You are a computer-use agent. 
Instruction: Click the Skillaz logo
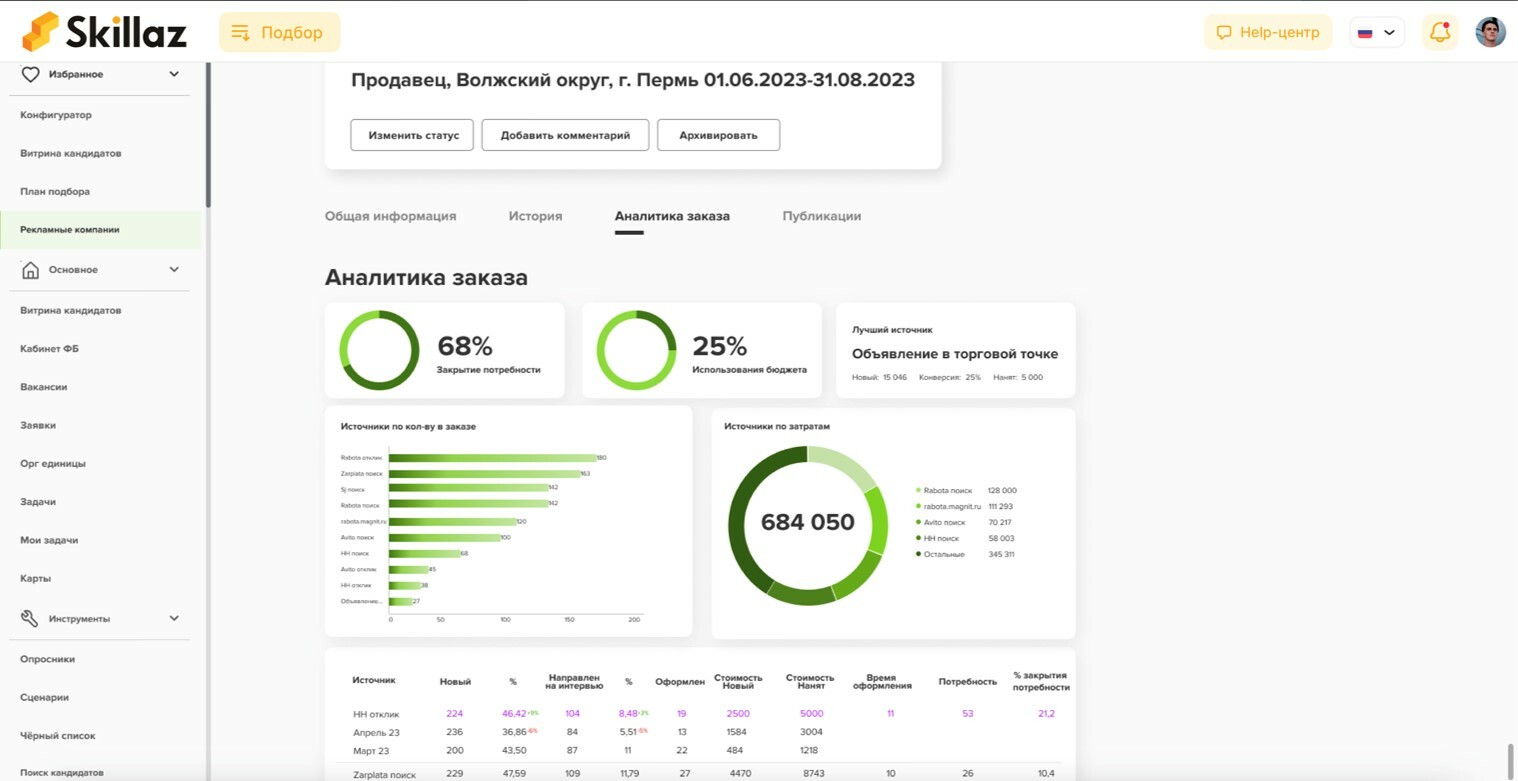[x=103, y=31]
